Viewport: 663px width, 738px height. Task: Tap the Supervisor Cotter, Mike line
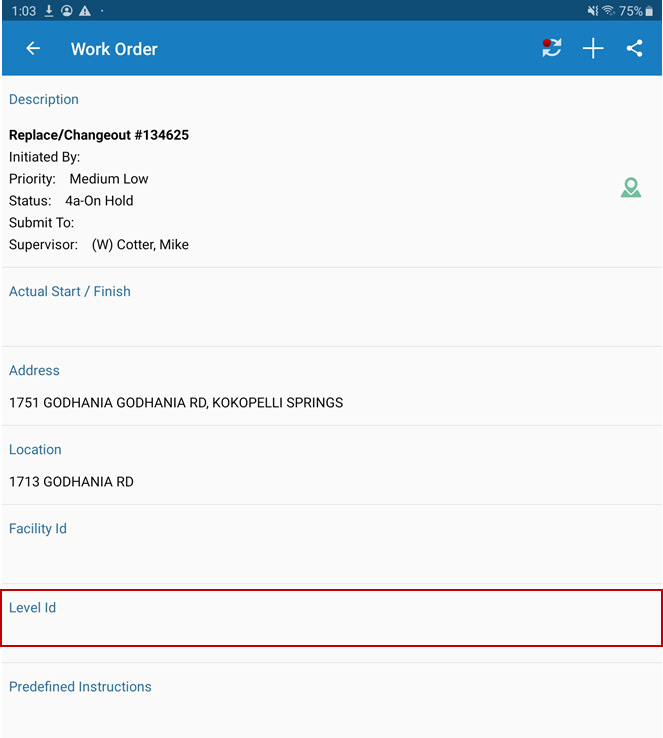coord(99,245)
